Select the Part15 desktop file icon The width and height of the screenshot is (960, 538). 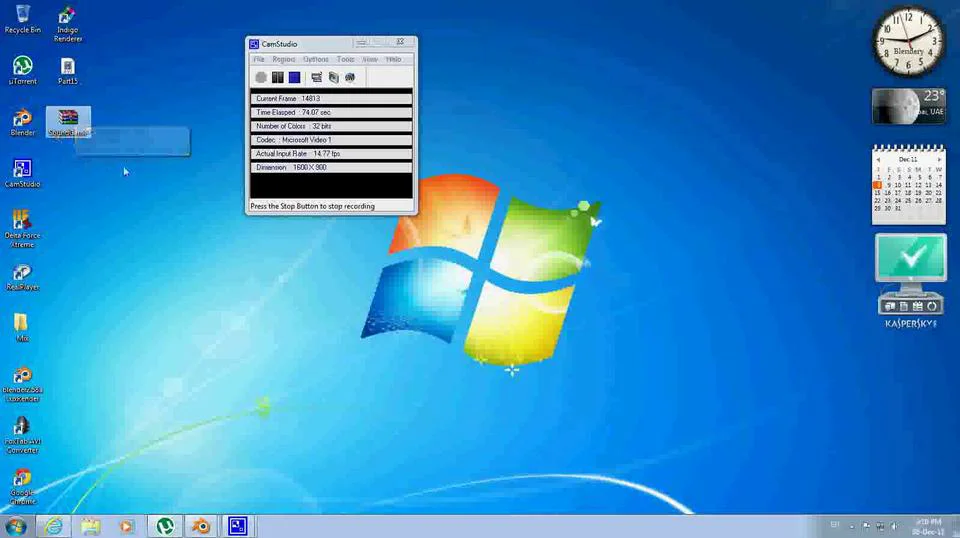coord(67,70)
